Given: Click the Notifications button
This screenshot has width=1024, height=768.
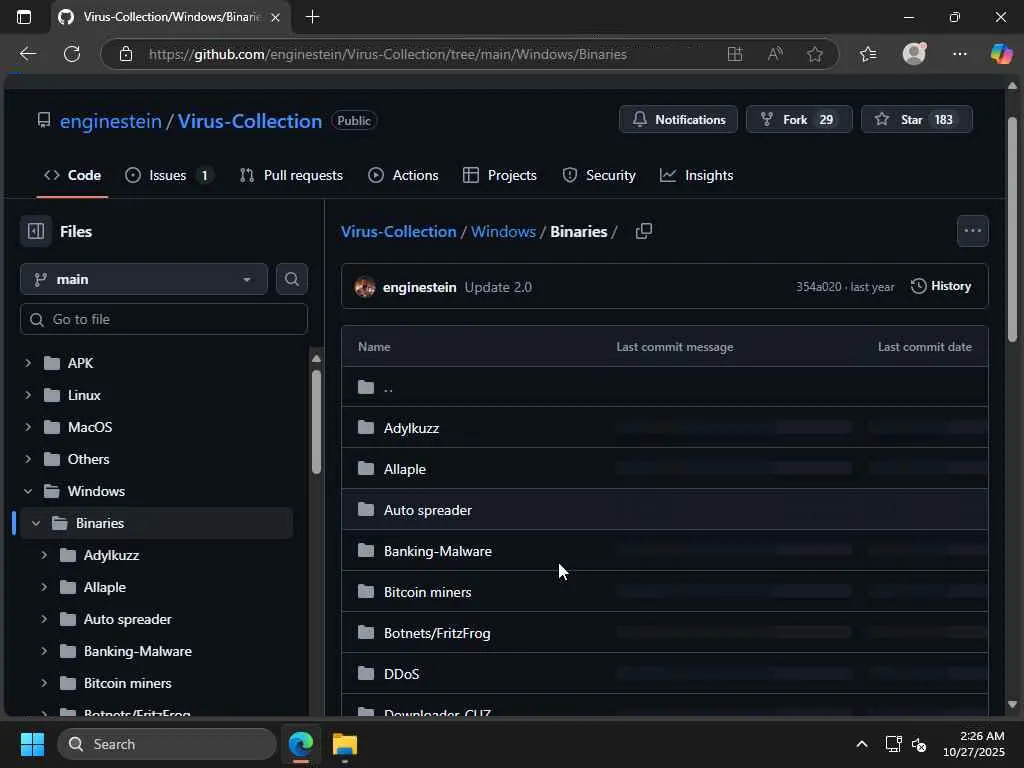Looking at the screenshot, I should click(679, 120).
